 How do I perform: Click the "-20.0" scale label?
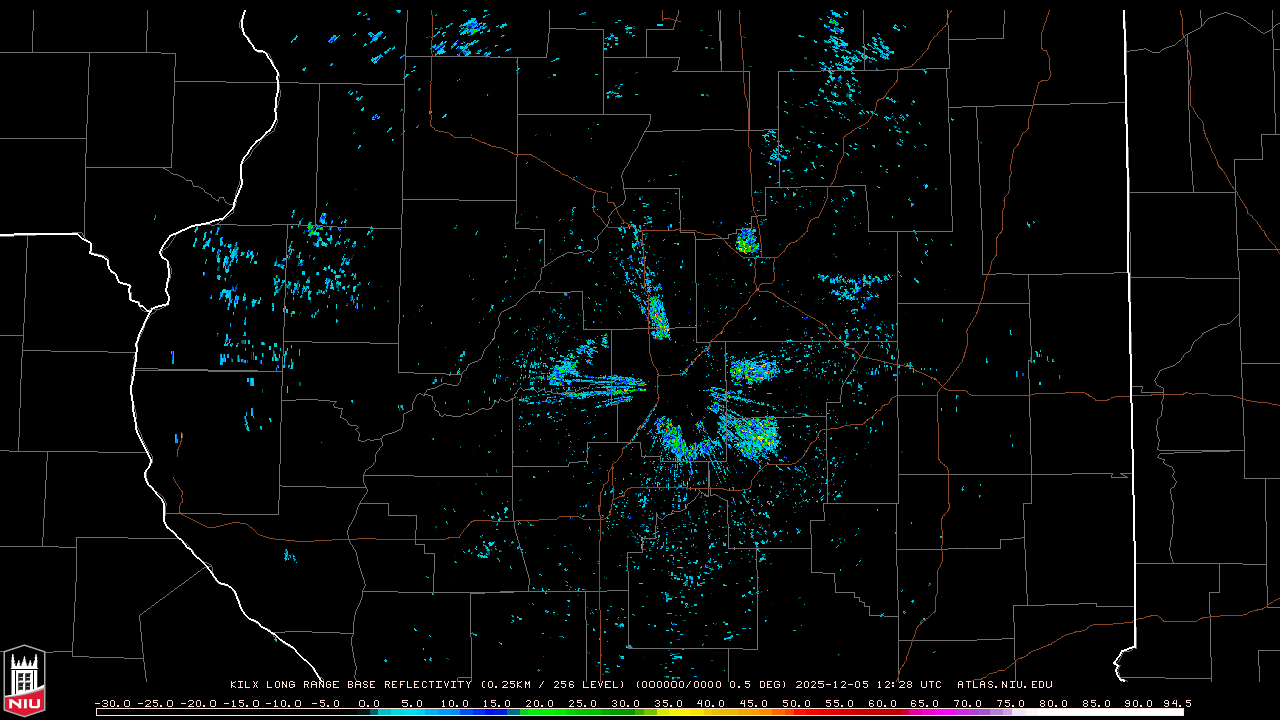pos(197,703)
